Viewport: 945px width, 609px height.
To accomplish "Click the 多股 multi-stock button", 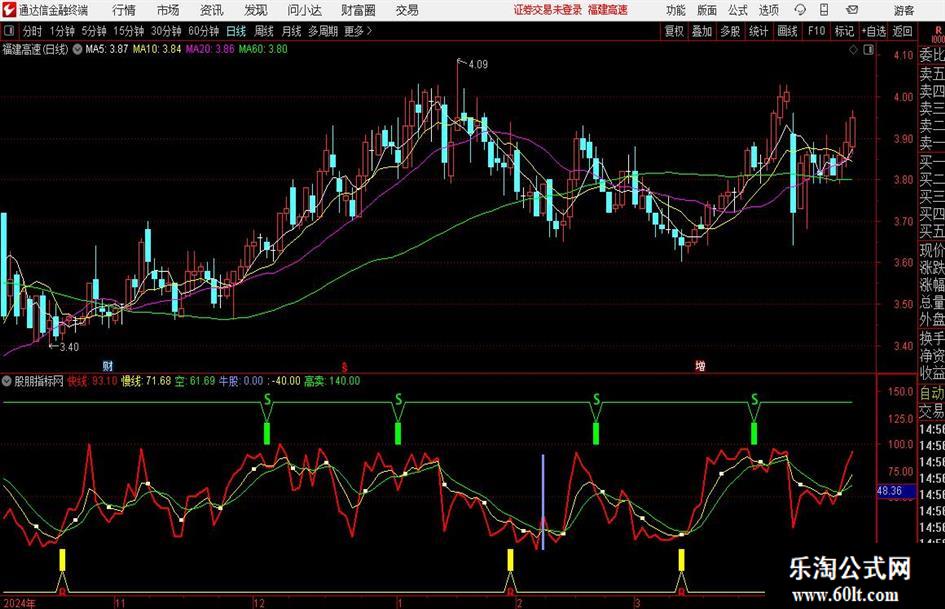I will tap(730, 31).
